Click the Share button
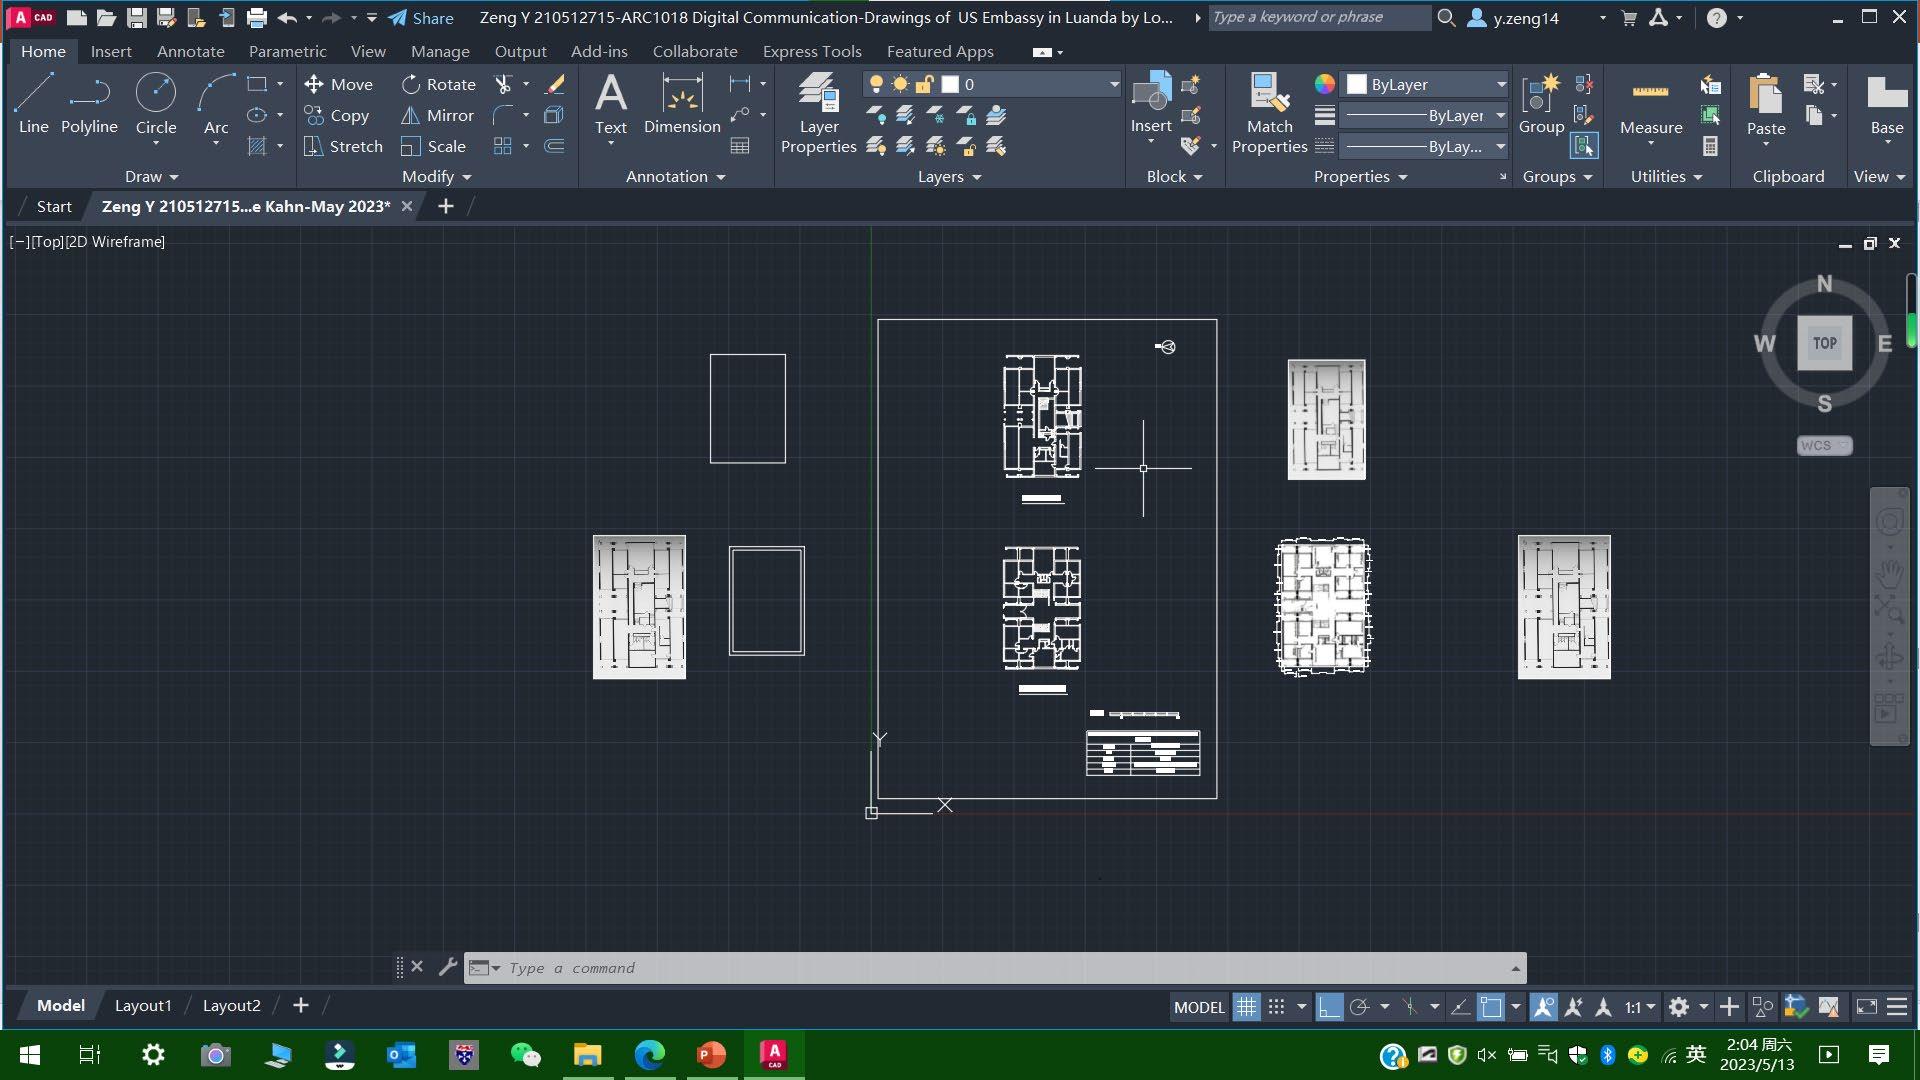Image resolution: width=1920 pixels, height=1080 pixels. (x=421, y=18)
